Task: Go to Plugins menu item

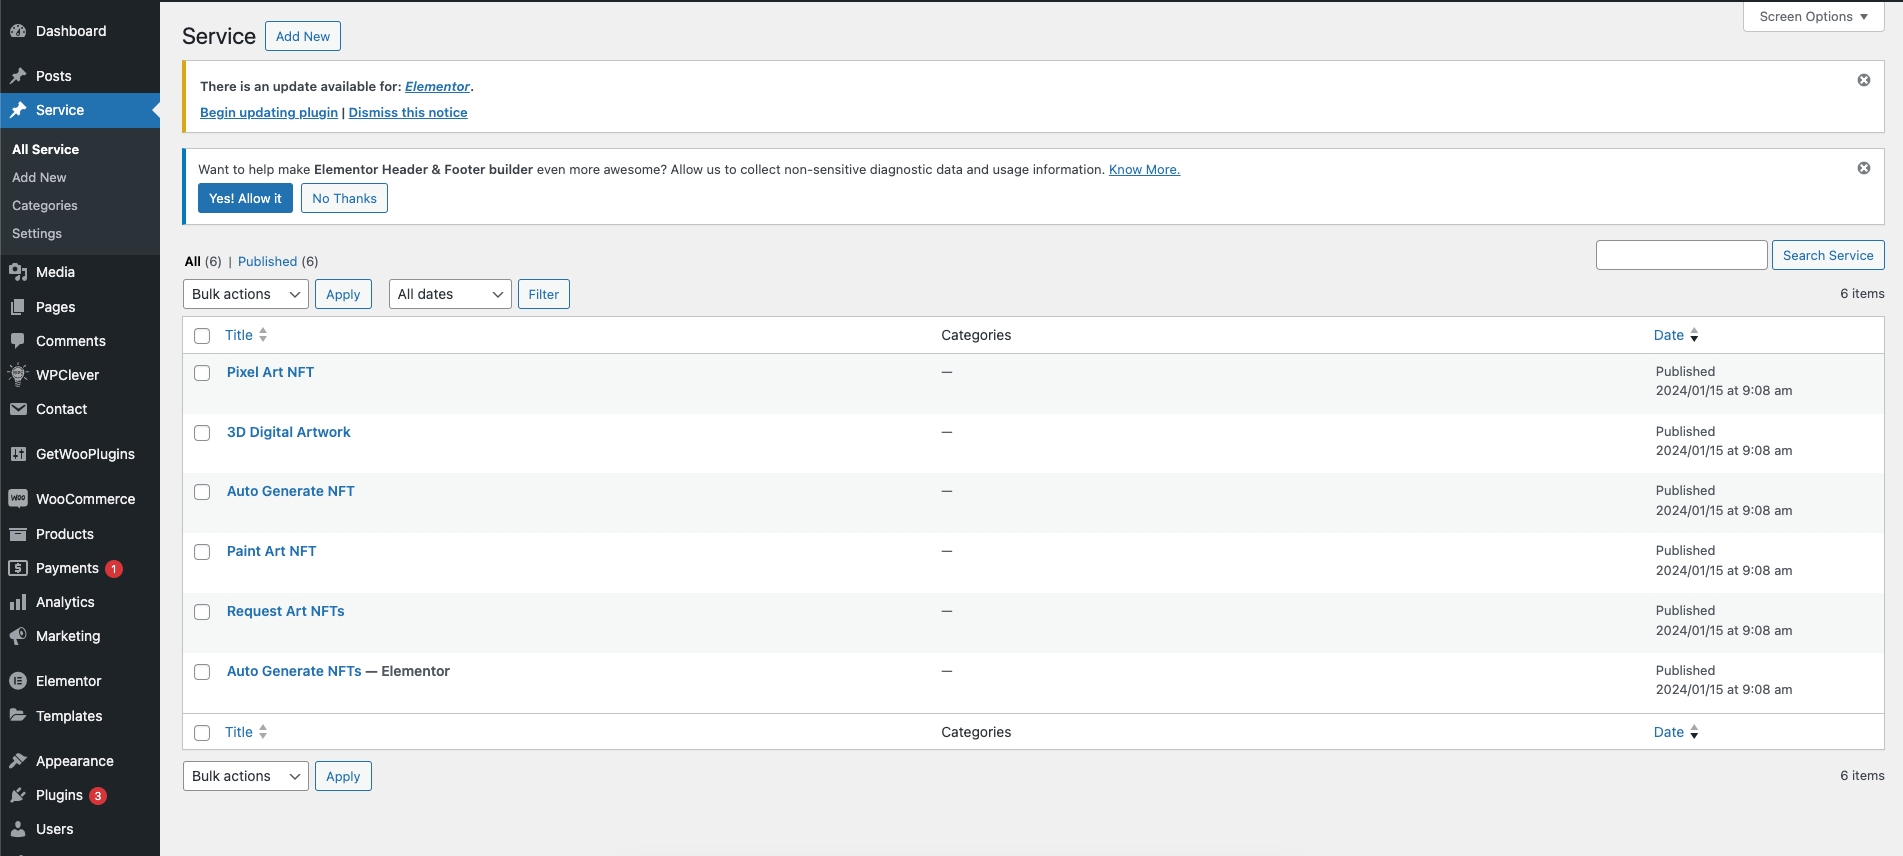Action: click(59, 795)
